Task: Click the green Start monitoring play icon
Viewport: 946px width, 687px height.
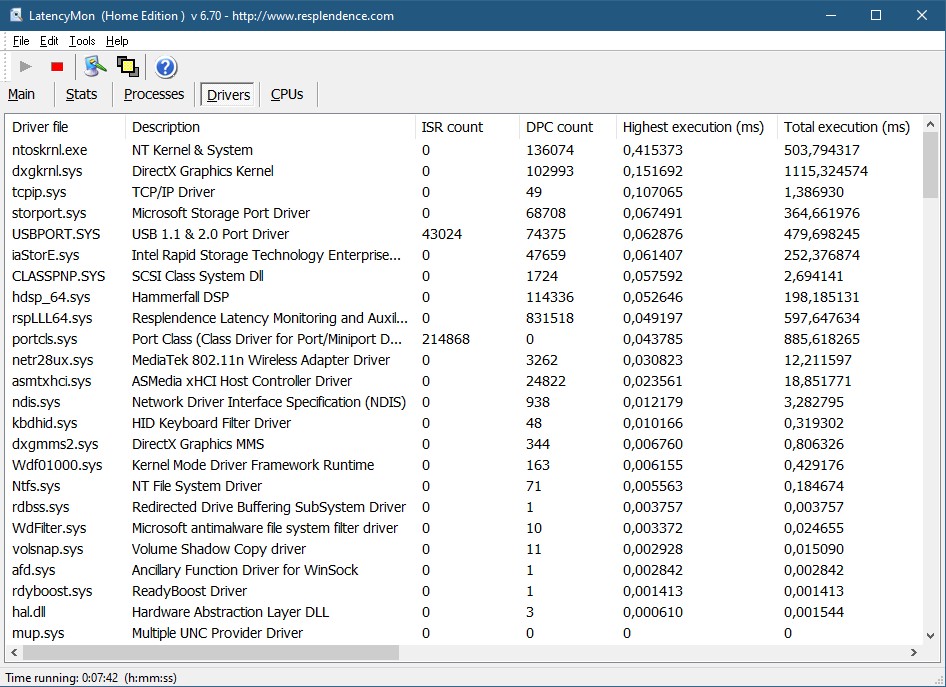Action: 26,67
